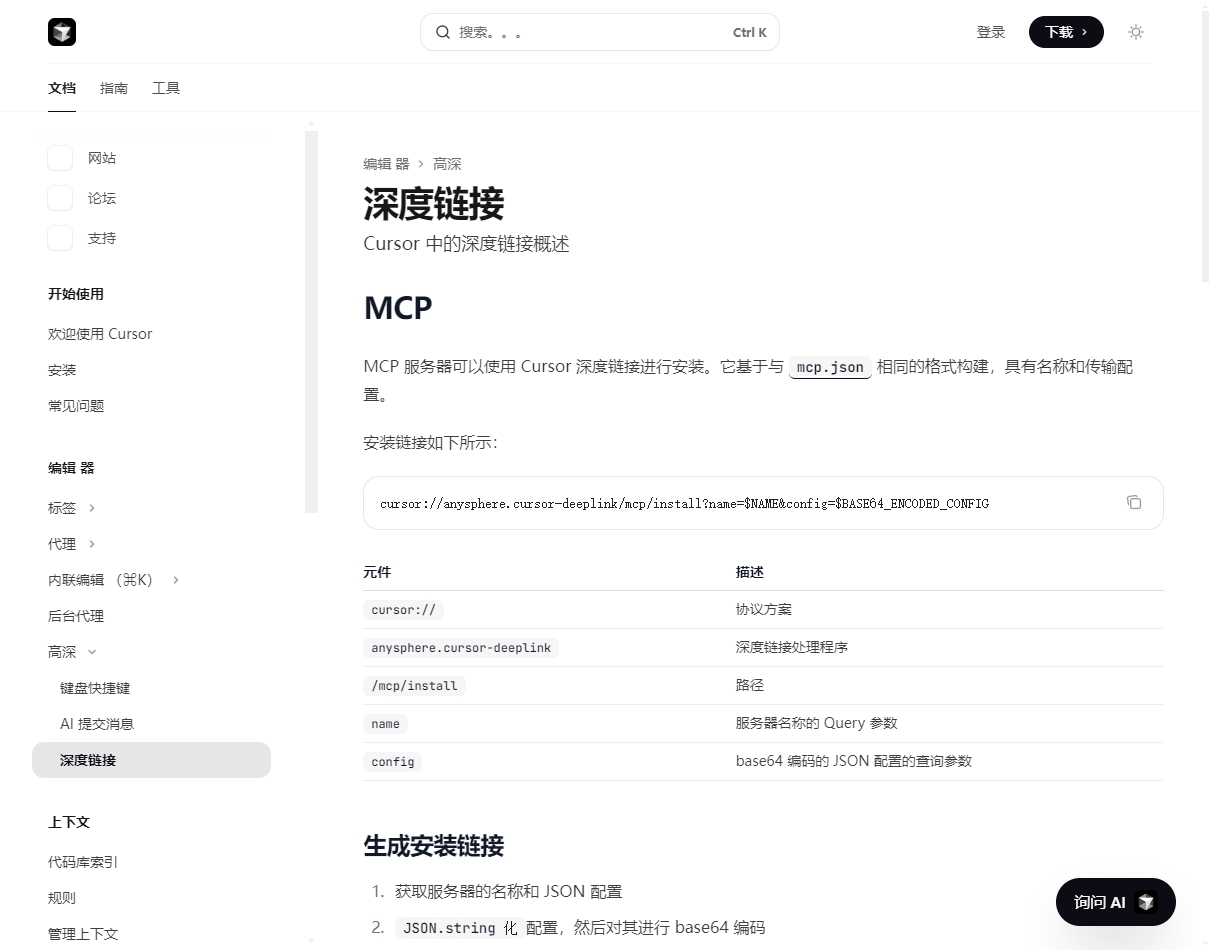Screen dimensions: 1211x950
Task: Open the 安装 sidebar page
Action: [x=62, y=370]
